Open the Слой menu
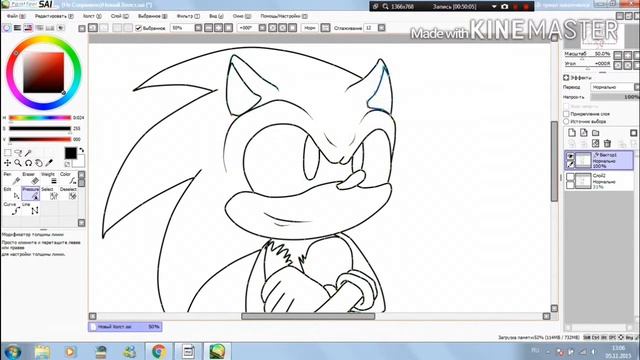 click(x=120, y=16)
